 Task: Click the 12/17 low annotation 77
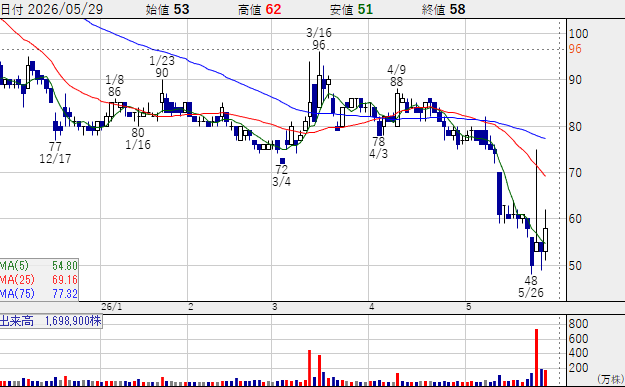(55, 146)
